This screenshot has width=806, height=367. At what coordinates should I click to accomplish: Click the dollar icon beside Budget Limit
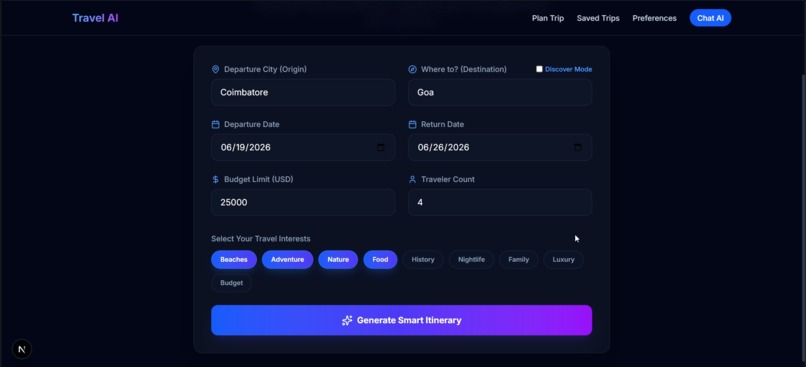[215, 179]
